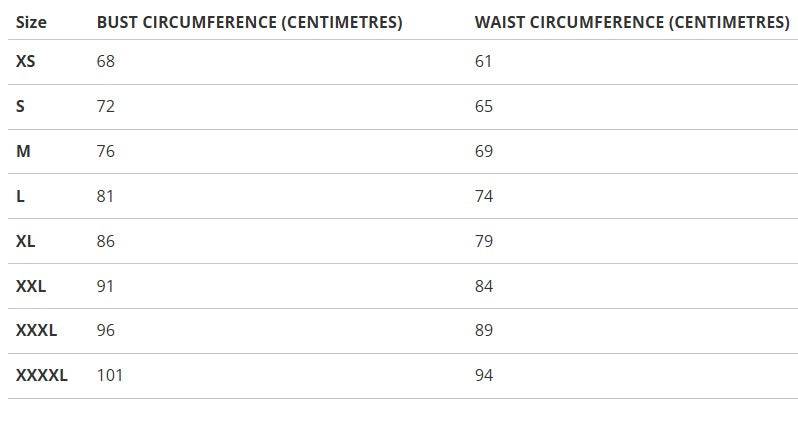Select the XXXL size label
Viewport: 798px width, 437px height.
(x=37, y=331)
